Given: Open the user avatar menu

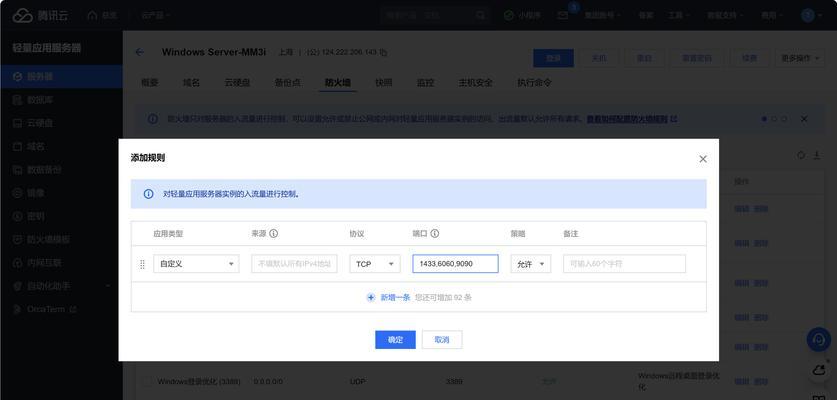Looking at the screenshot, I should [811, 15].
